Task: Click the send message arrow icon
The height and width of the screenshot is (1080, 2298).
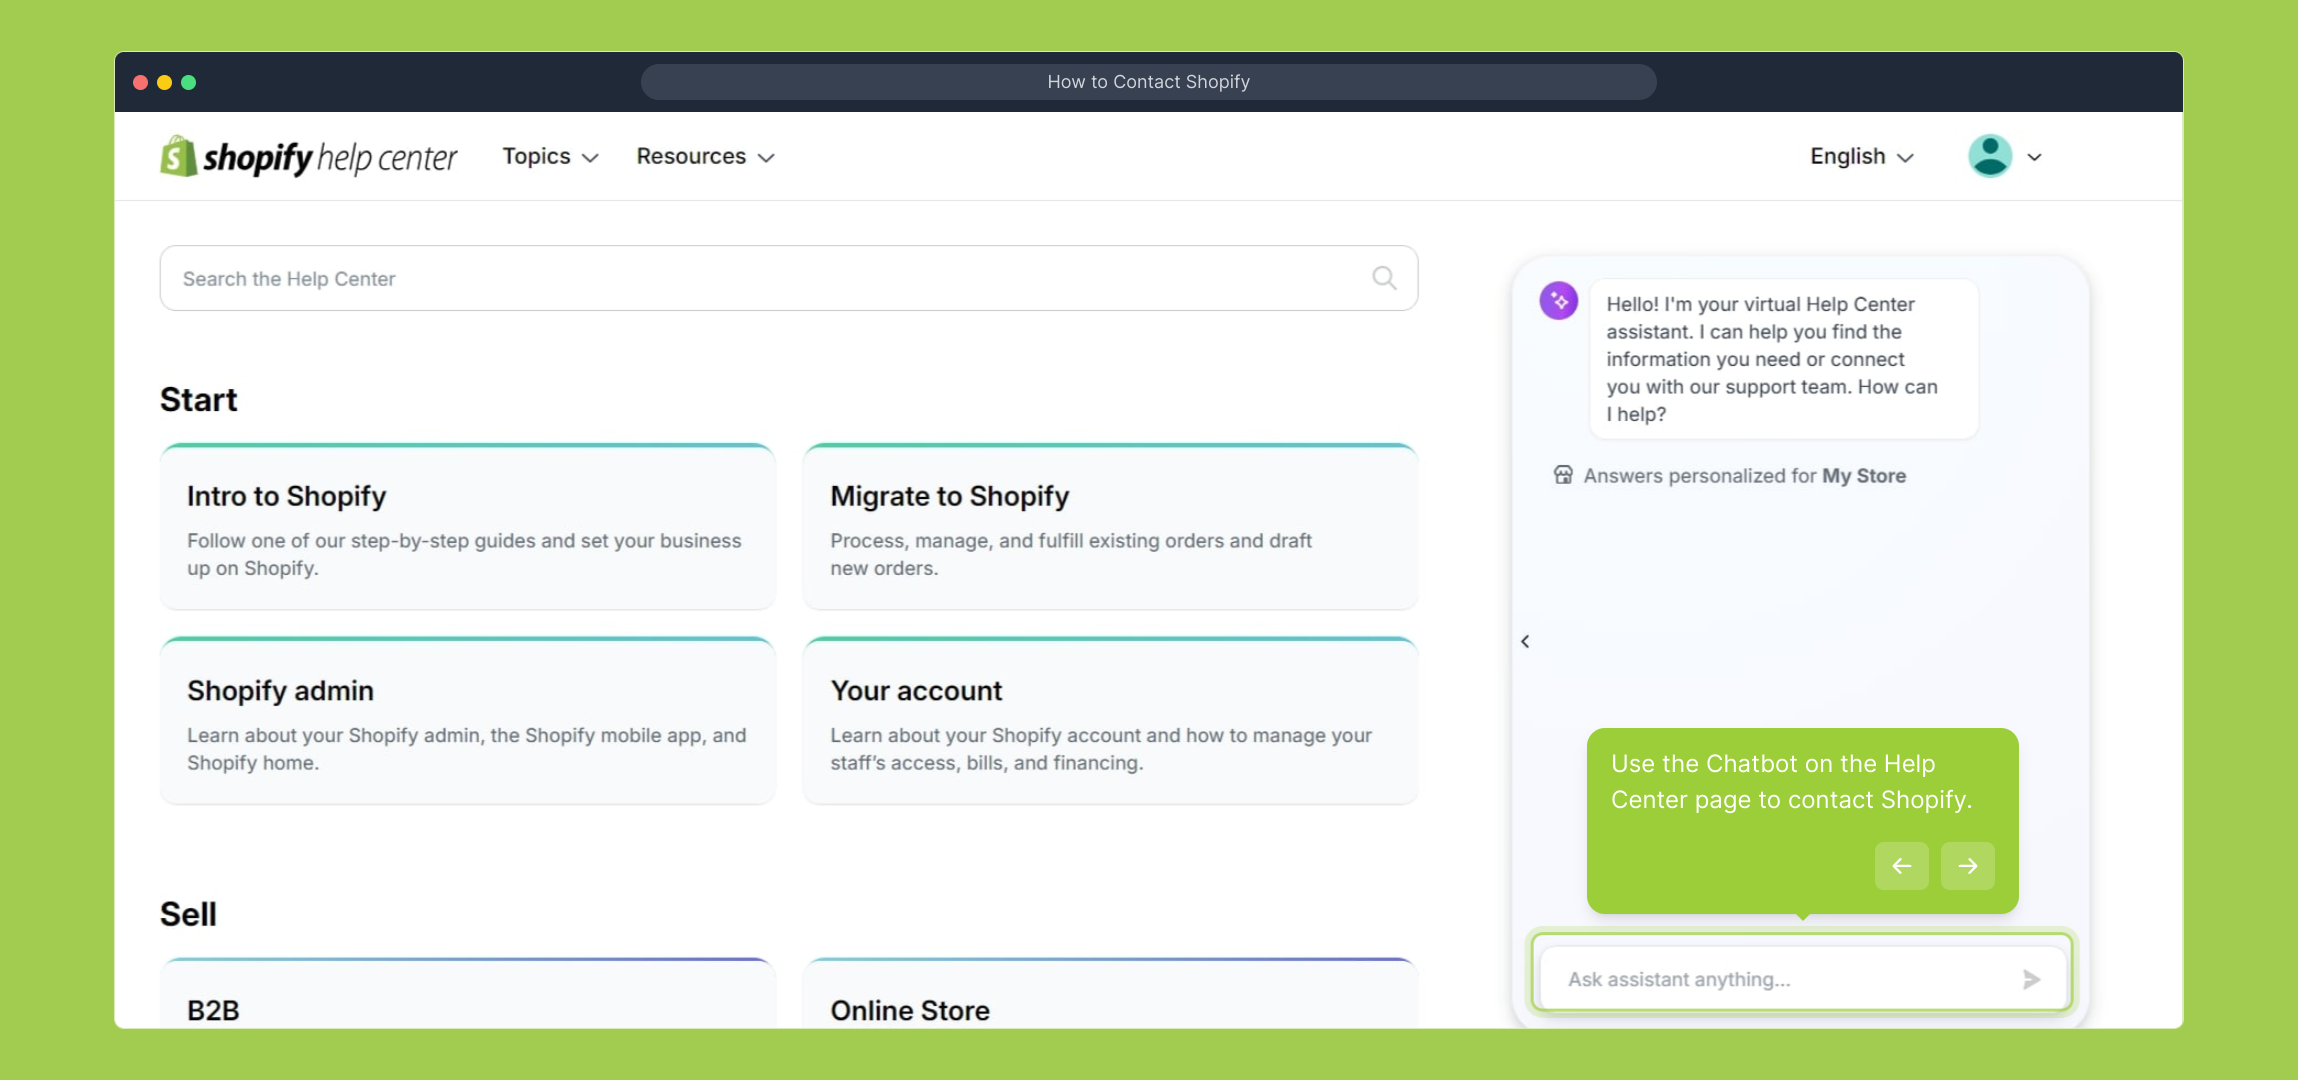Action: point(2030,979)
